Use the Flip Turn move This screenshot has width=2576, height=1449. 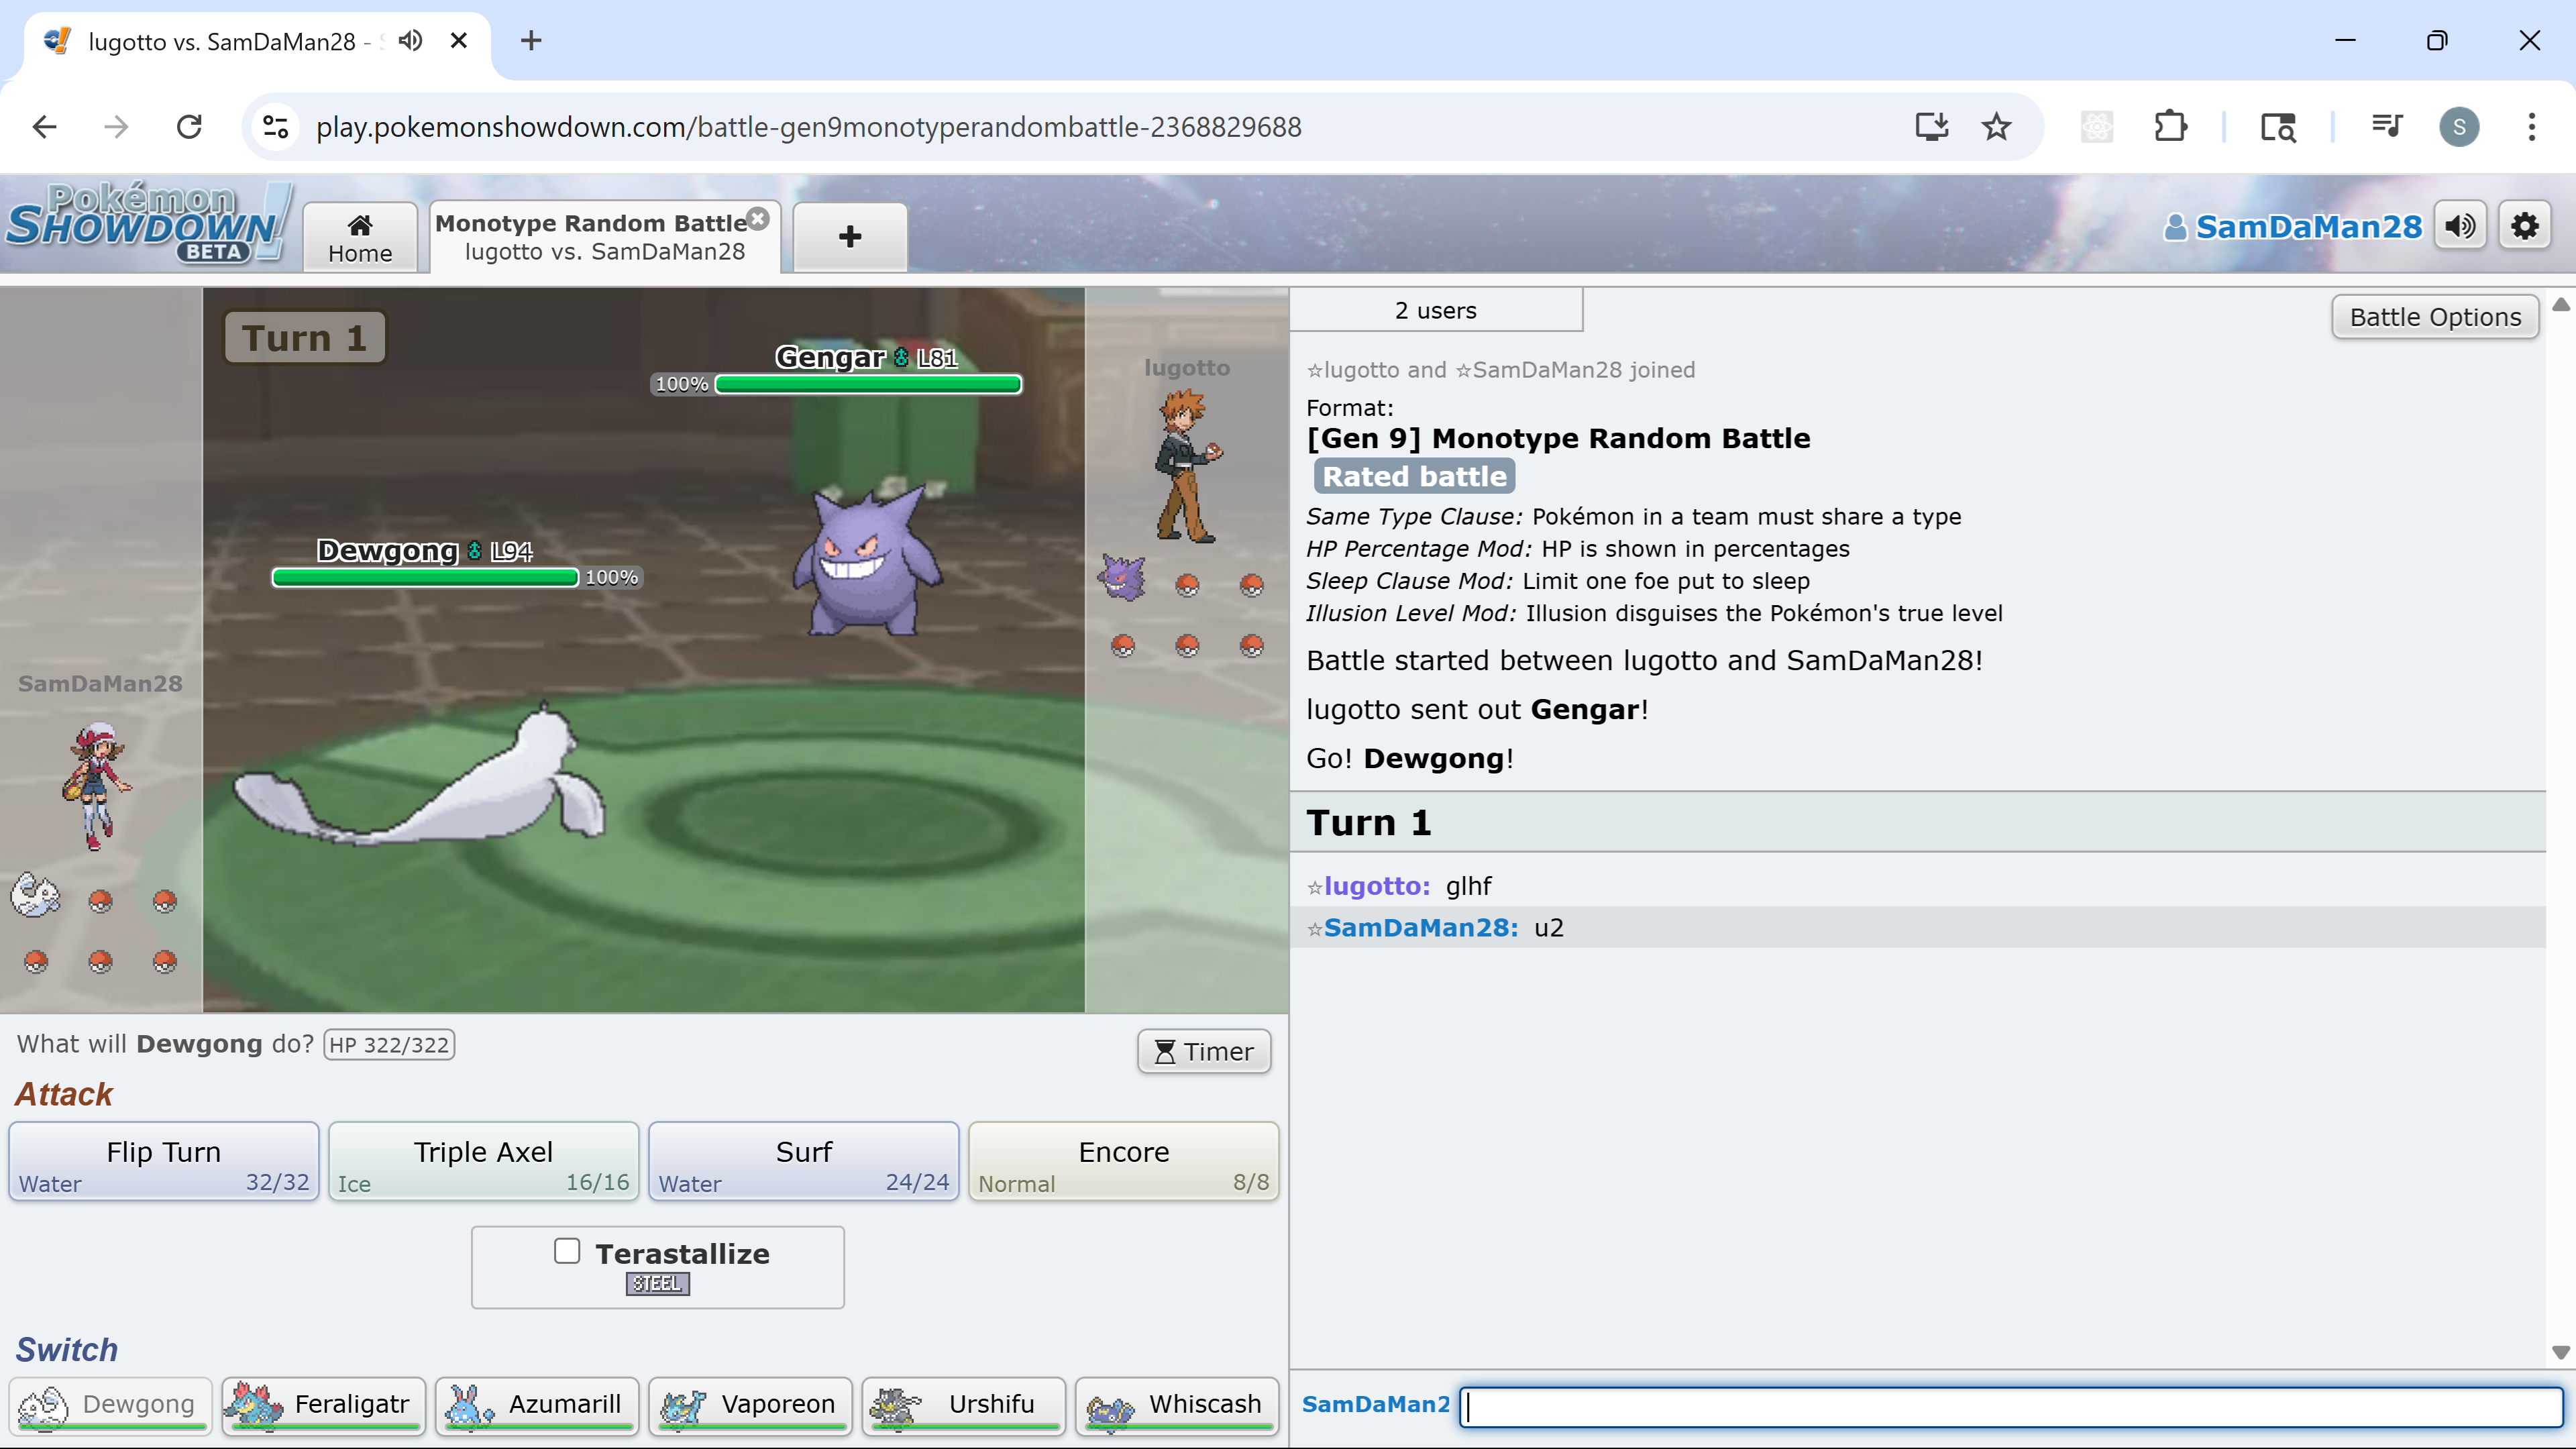coord(164,1161)
